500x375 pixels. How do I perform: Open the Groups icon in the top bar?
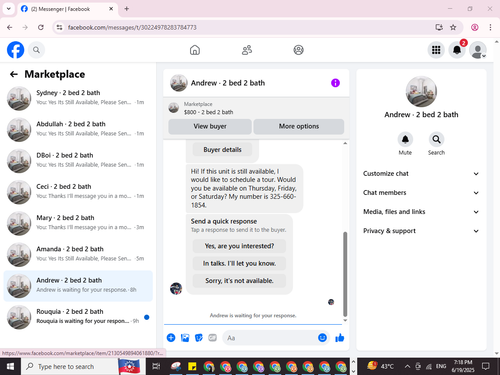point(298,50)
